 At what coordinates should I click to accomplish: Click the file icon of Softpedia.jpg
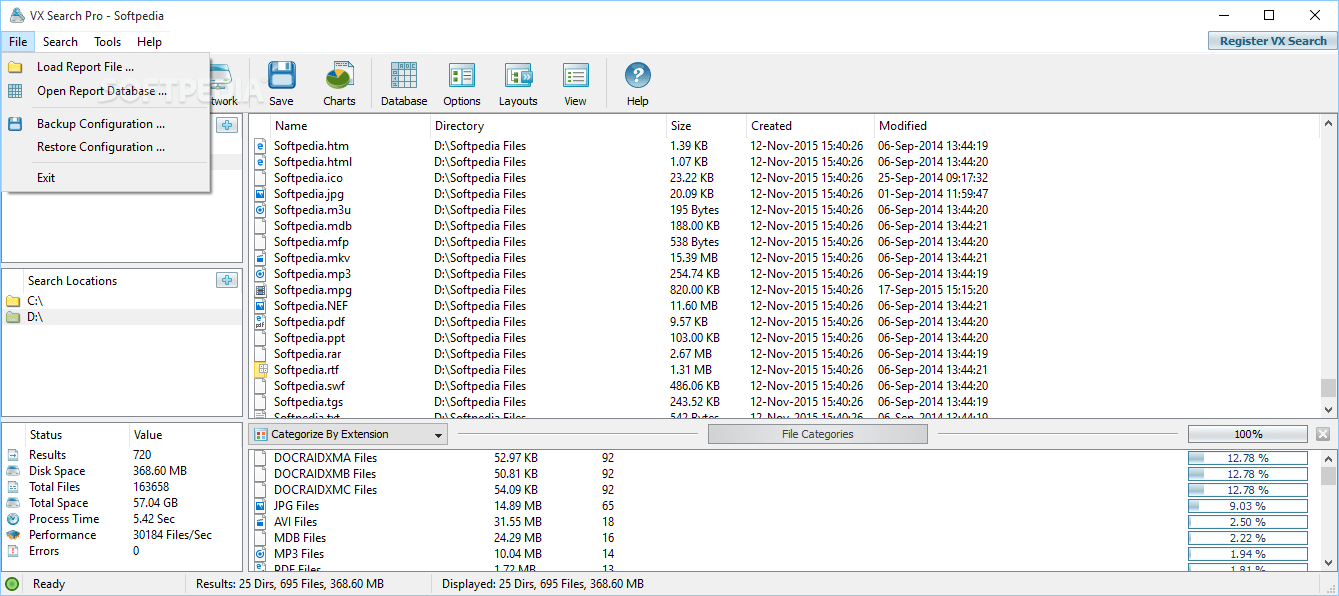(260, 194)
